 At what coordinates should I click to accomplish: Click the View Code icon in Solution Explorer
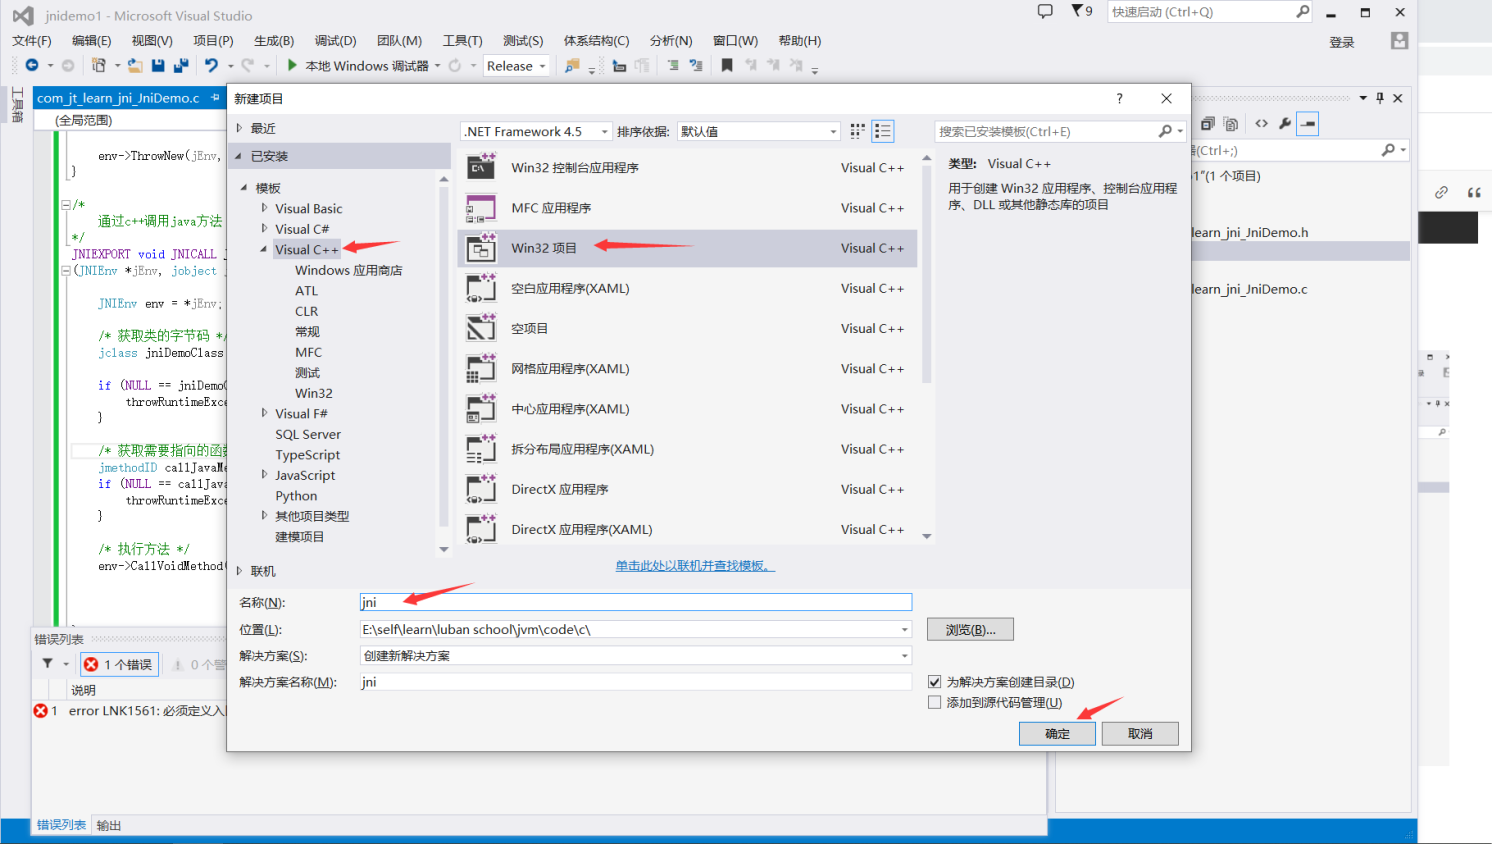click(1261, 124)
